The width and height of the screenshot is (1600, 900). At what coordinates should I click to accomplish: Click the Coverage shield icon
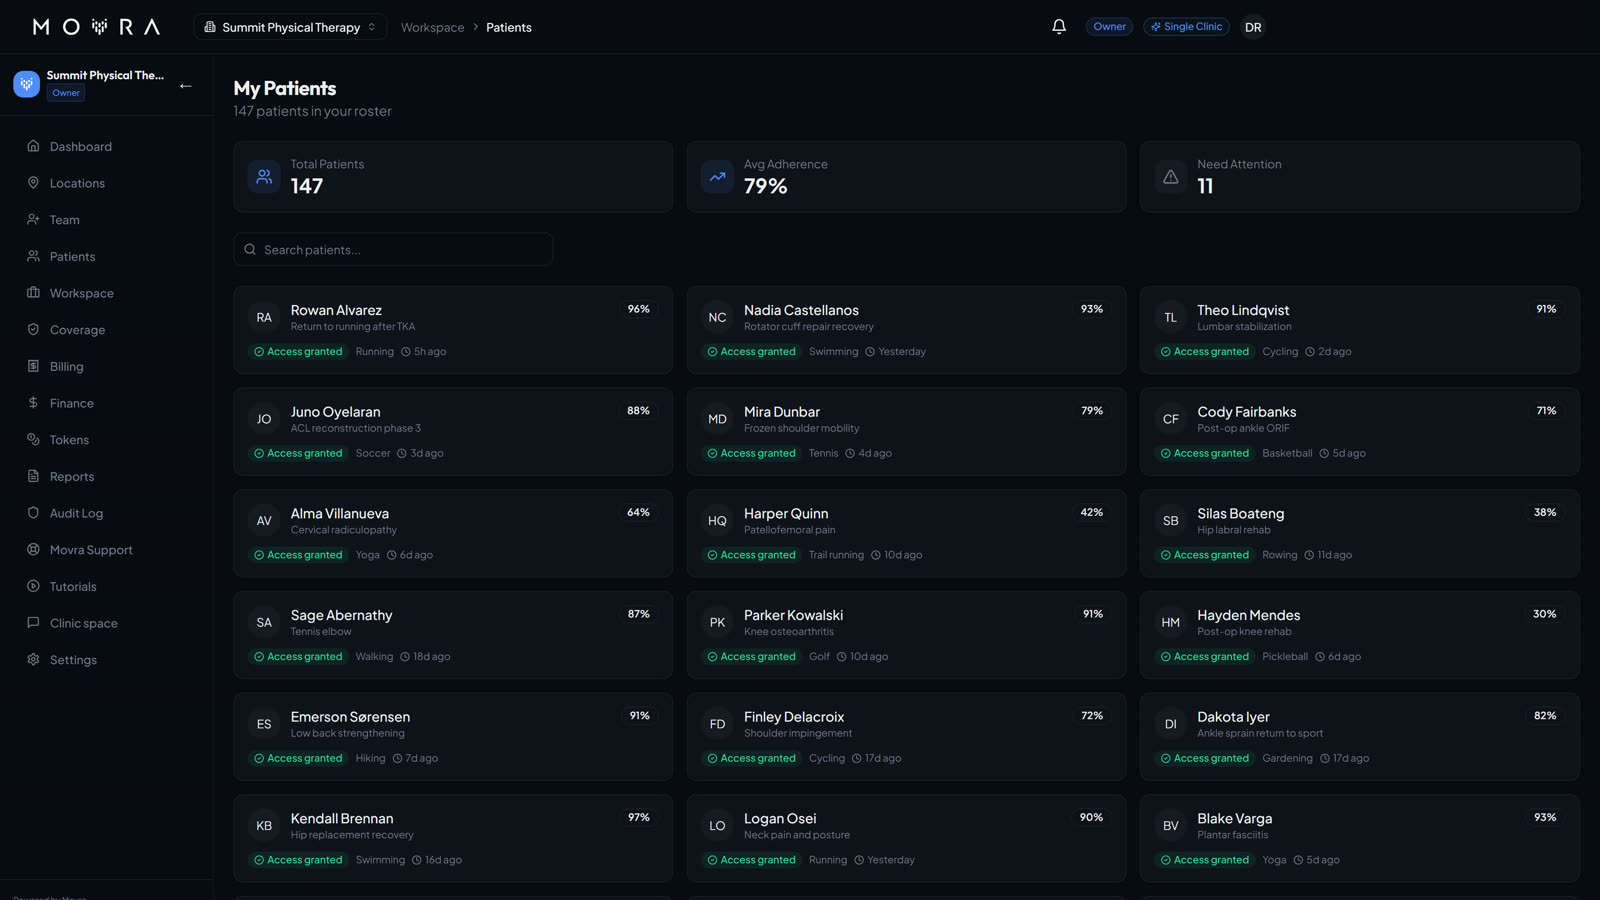[x=33, y=329]
